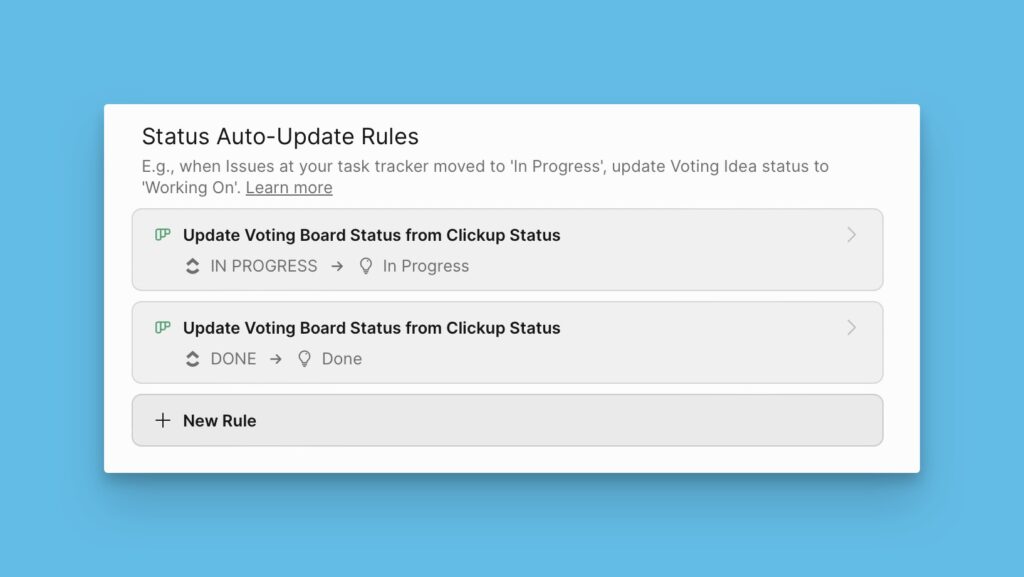Expand the second DONE rule via its chevron
The width and height of the screenshot is (1024, 577).
pyautogui.click(x=852, y=327)
